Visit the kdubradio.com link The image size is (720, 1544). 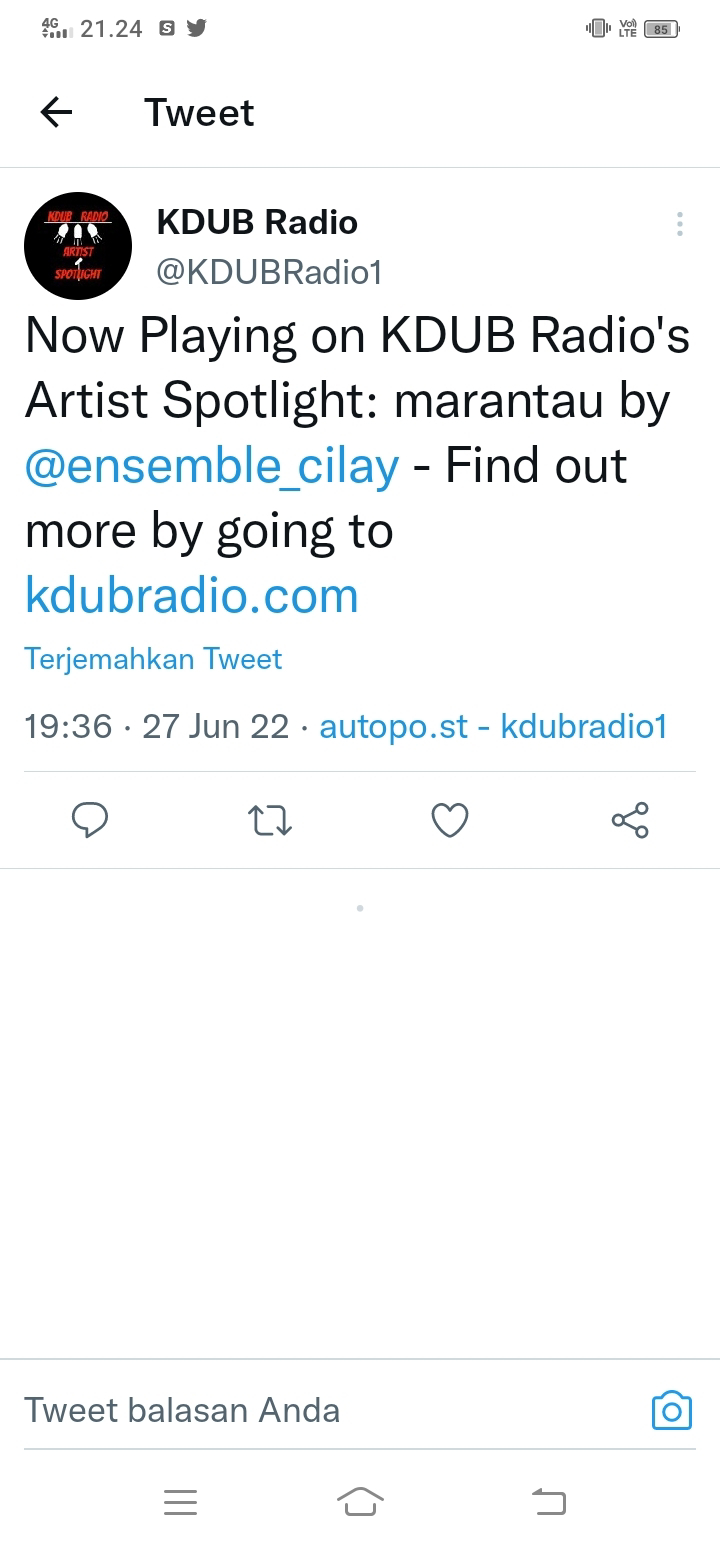click(191, 595)
